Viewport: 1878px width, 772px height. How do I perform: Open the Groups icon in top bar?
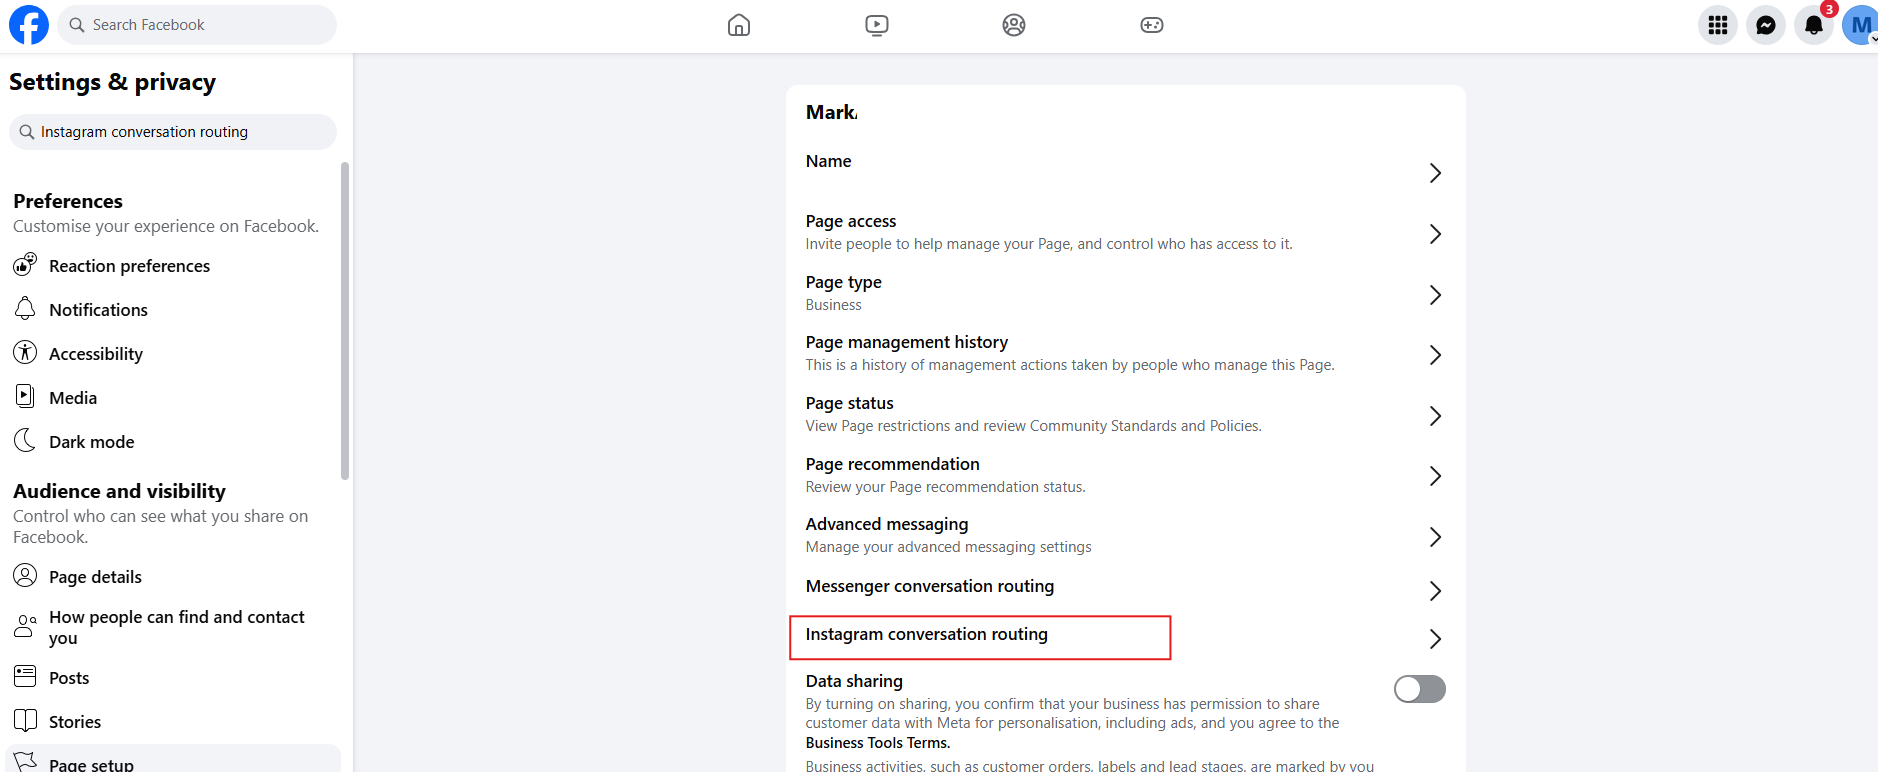(1013, 25)
